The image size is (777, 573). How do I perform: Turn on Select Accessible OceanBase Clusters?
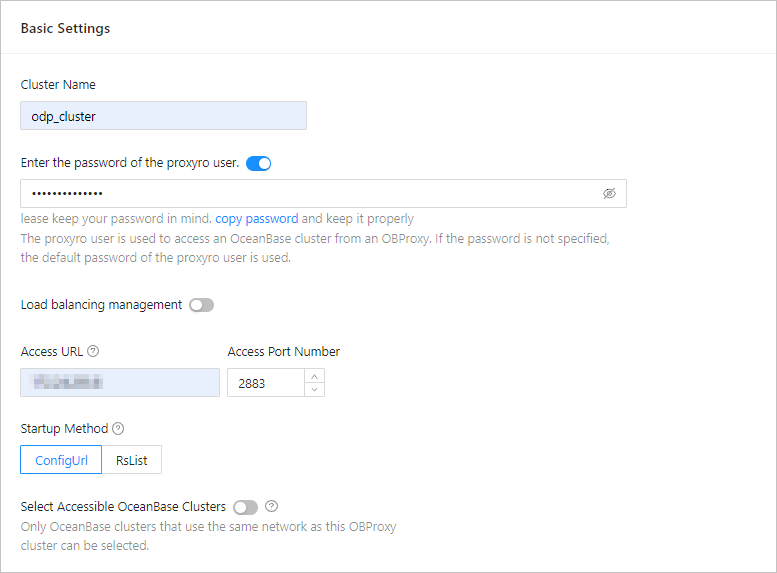pos(245,507)
